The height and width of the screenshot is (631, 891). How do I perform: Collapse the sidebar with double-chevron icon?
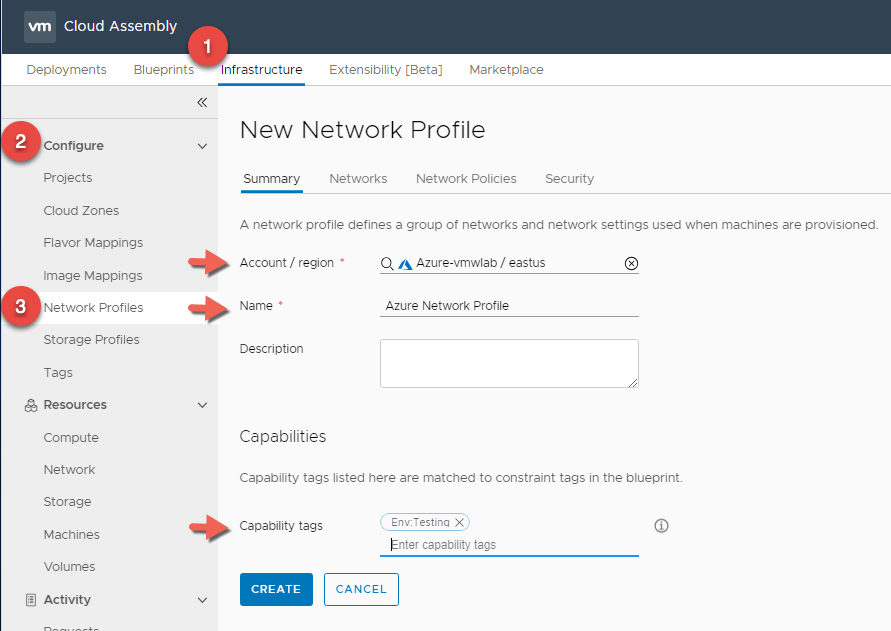[x=201, y=102]
